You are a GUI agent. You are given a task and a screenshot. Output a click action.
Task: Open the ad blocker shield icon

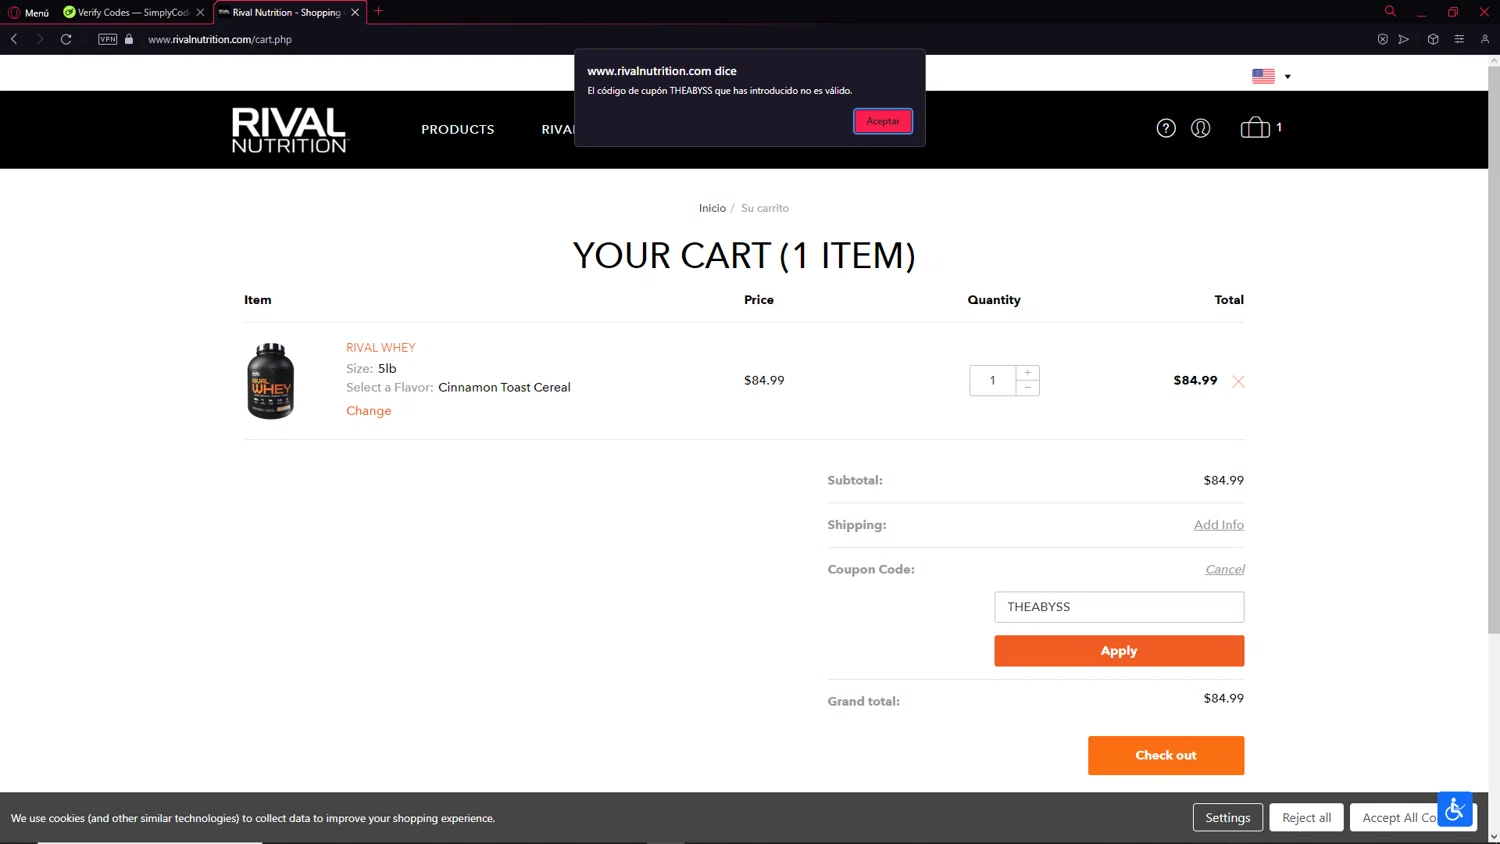pyautogui.click(x=1382, y=39)
